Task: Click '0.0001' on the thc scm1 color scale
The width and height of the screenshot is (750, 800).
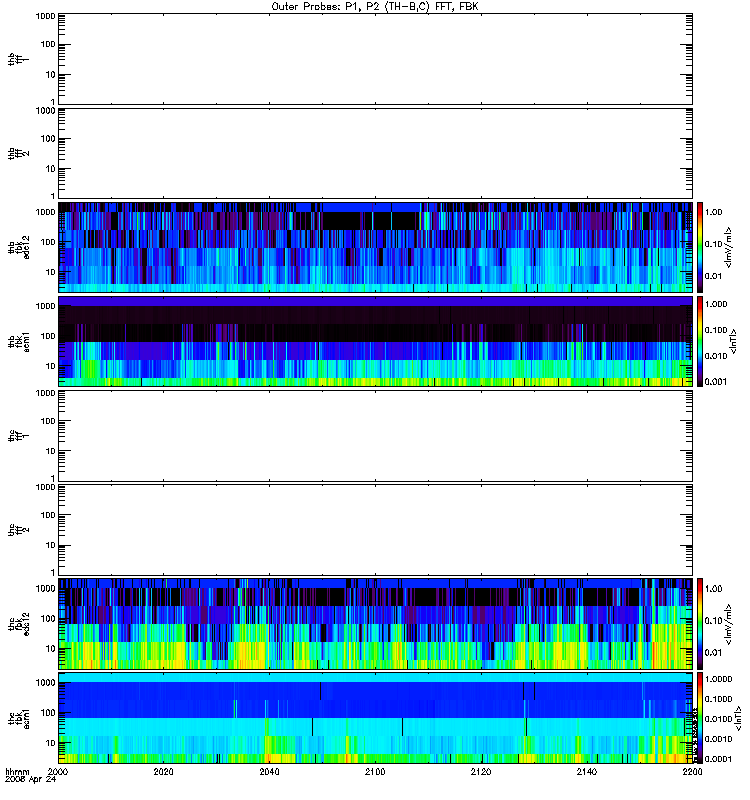Action: pyautogui.click(x=719, y=759)
